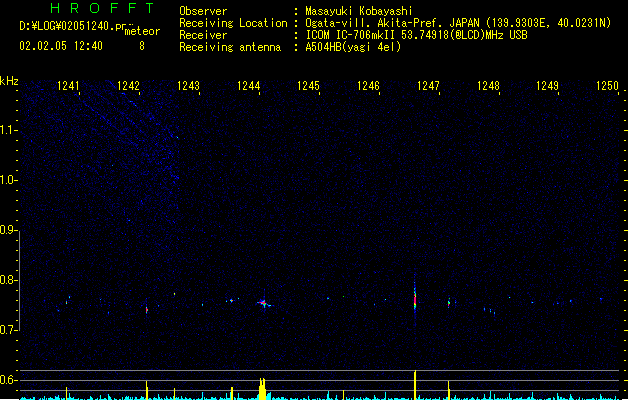Image resolution: width=629 pixels, height=400 pixels.
Task: Click the Receiving Location label
Action: point(233,23)
